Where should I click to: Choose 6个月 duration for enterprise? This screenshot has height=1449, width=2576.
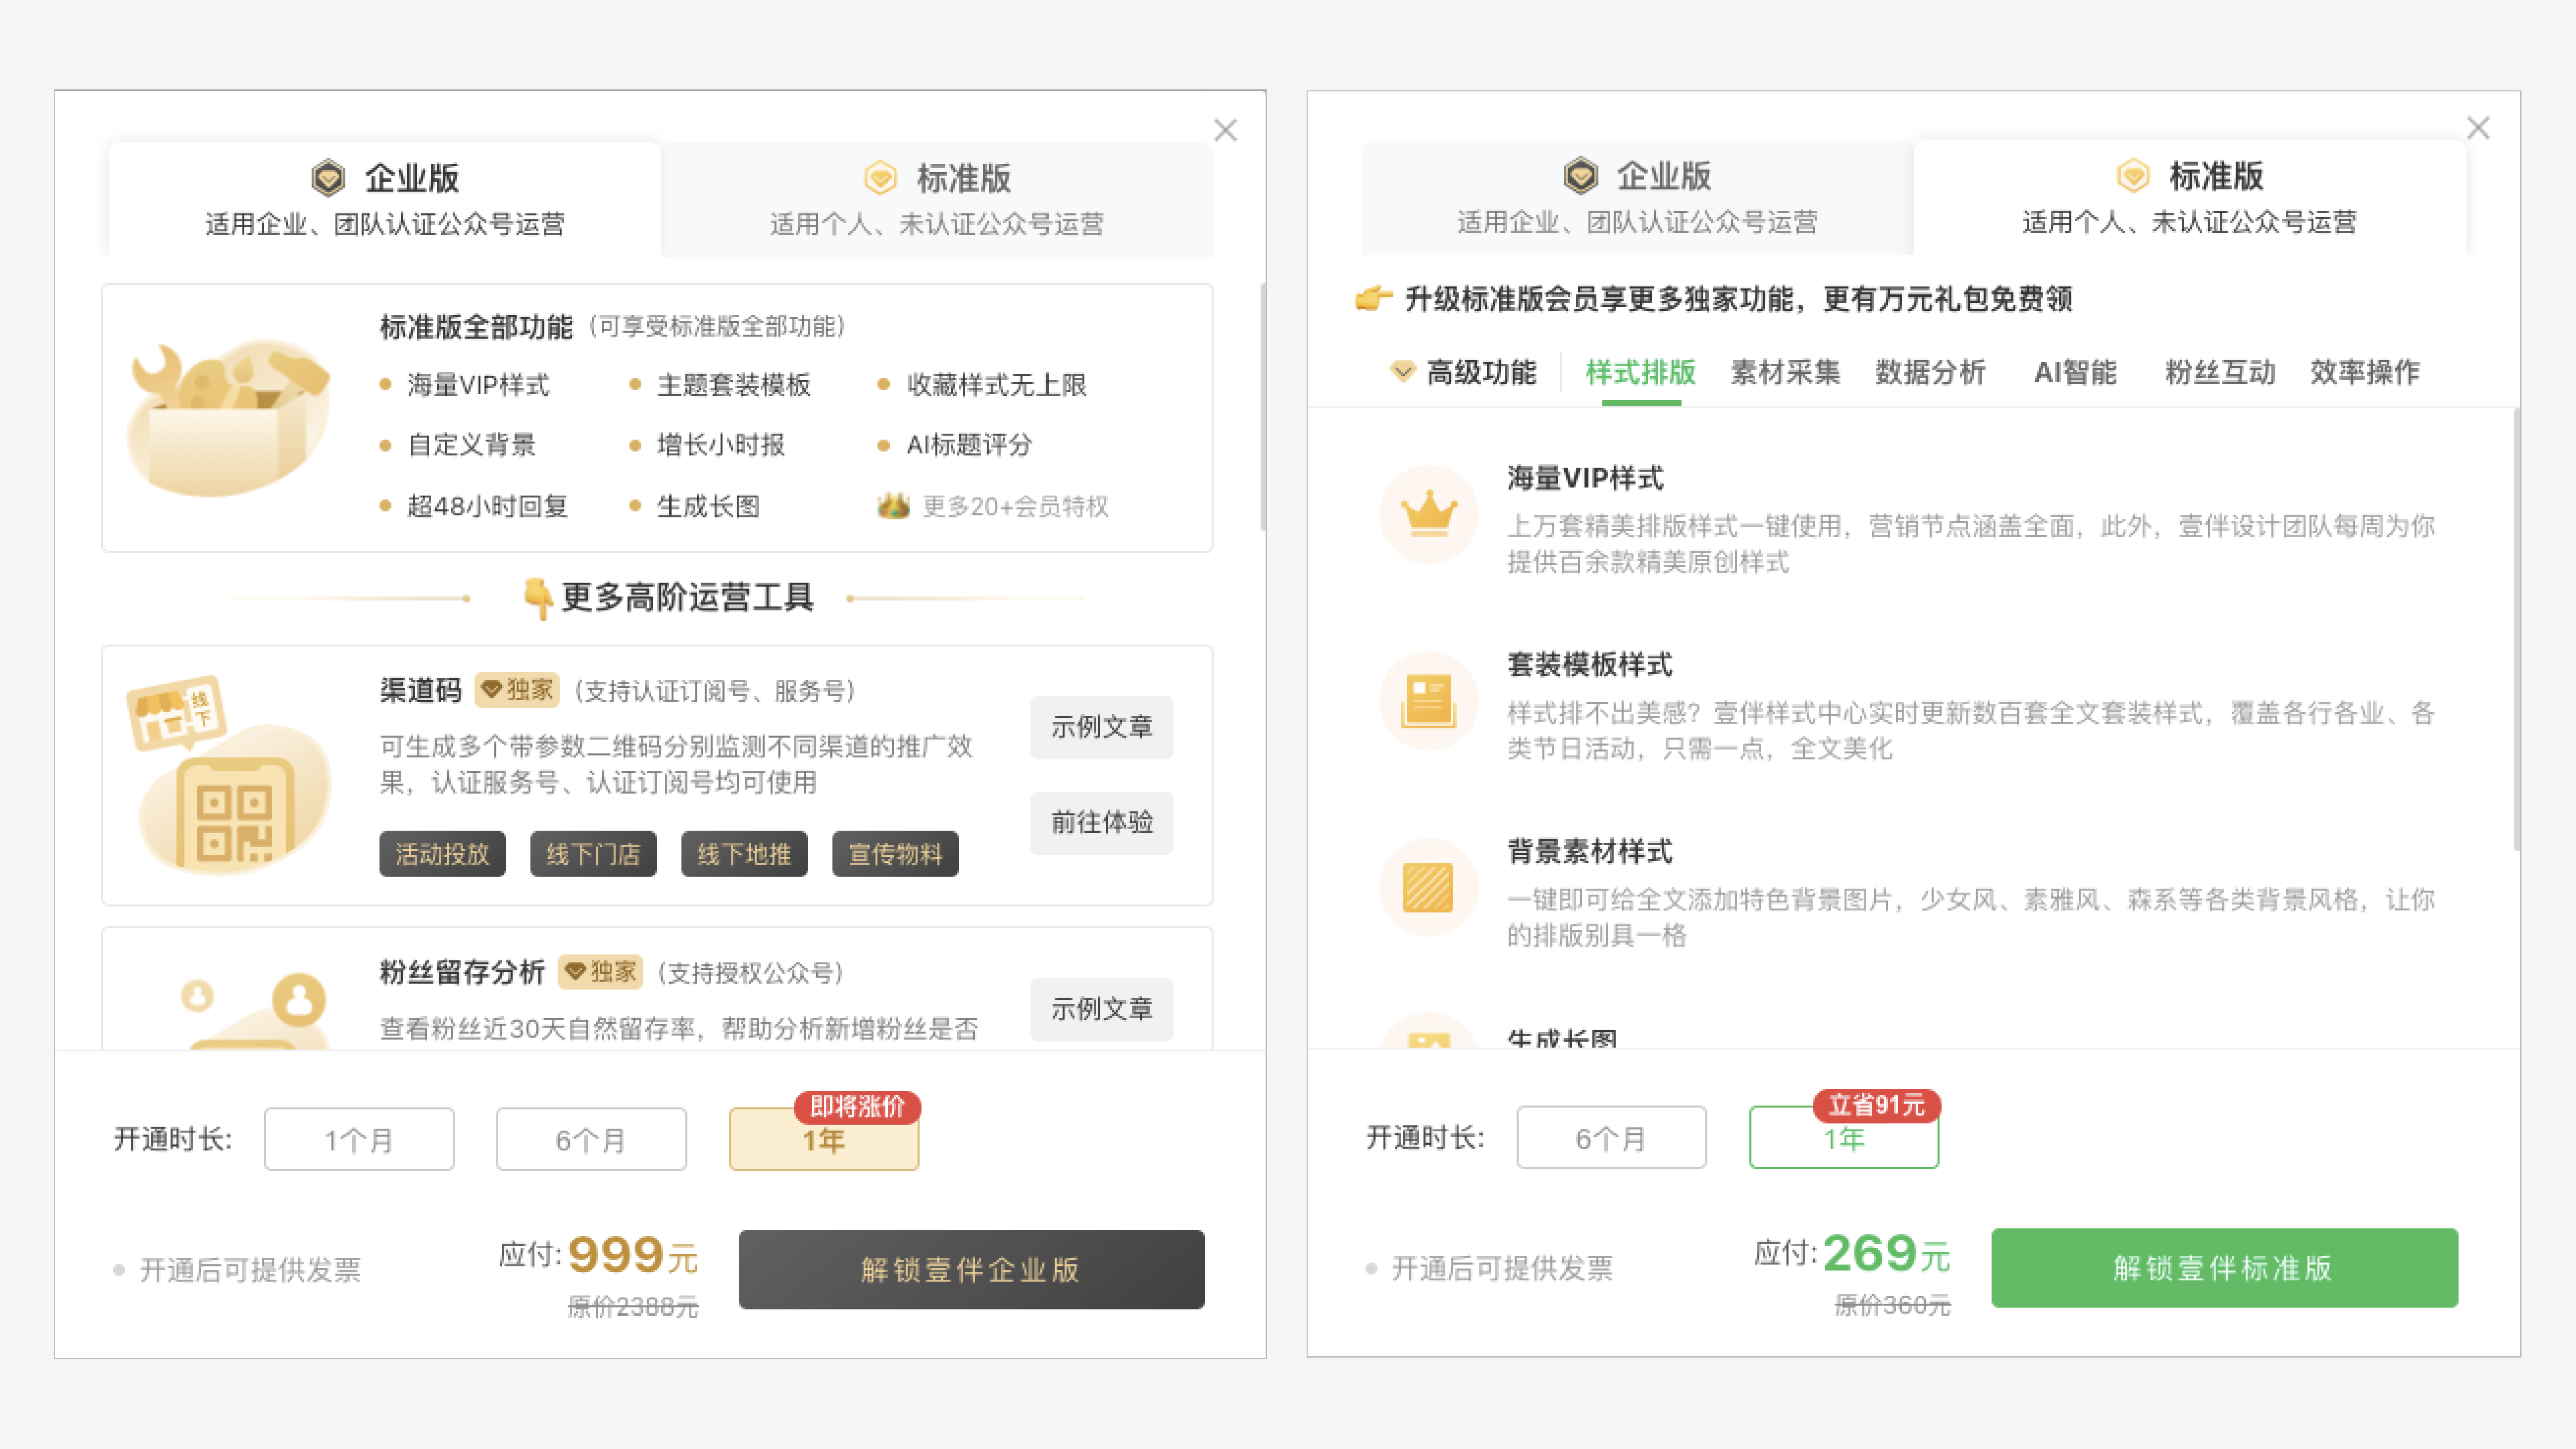(591, 1139)
